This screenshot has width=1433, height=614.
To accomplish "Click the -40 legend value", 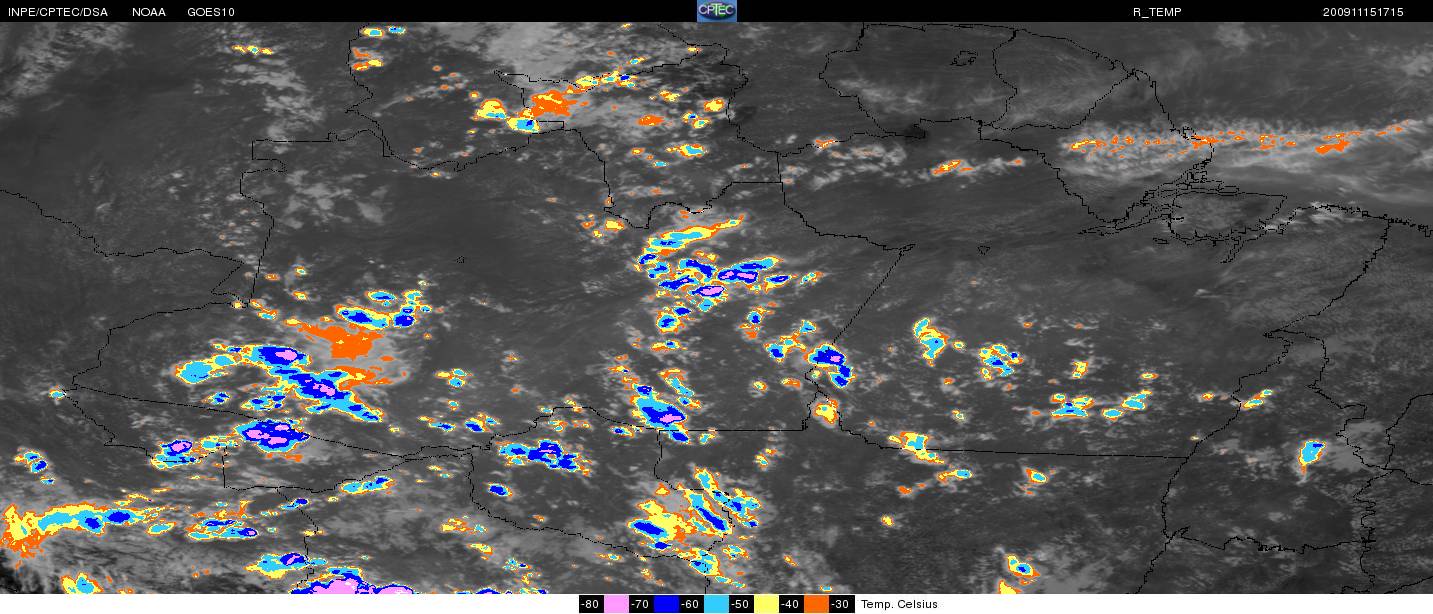I will [x=790, y=604].
